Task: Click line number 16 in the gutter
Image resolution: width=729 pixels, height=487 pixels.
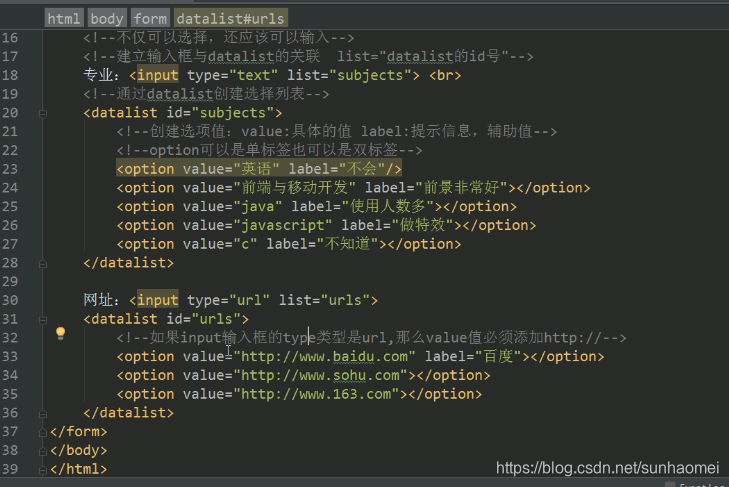Action: pos(10,38)
